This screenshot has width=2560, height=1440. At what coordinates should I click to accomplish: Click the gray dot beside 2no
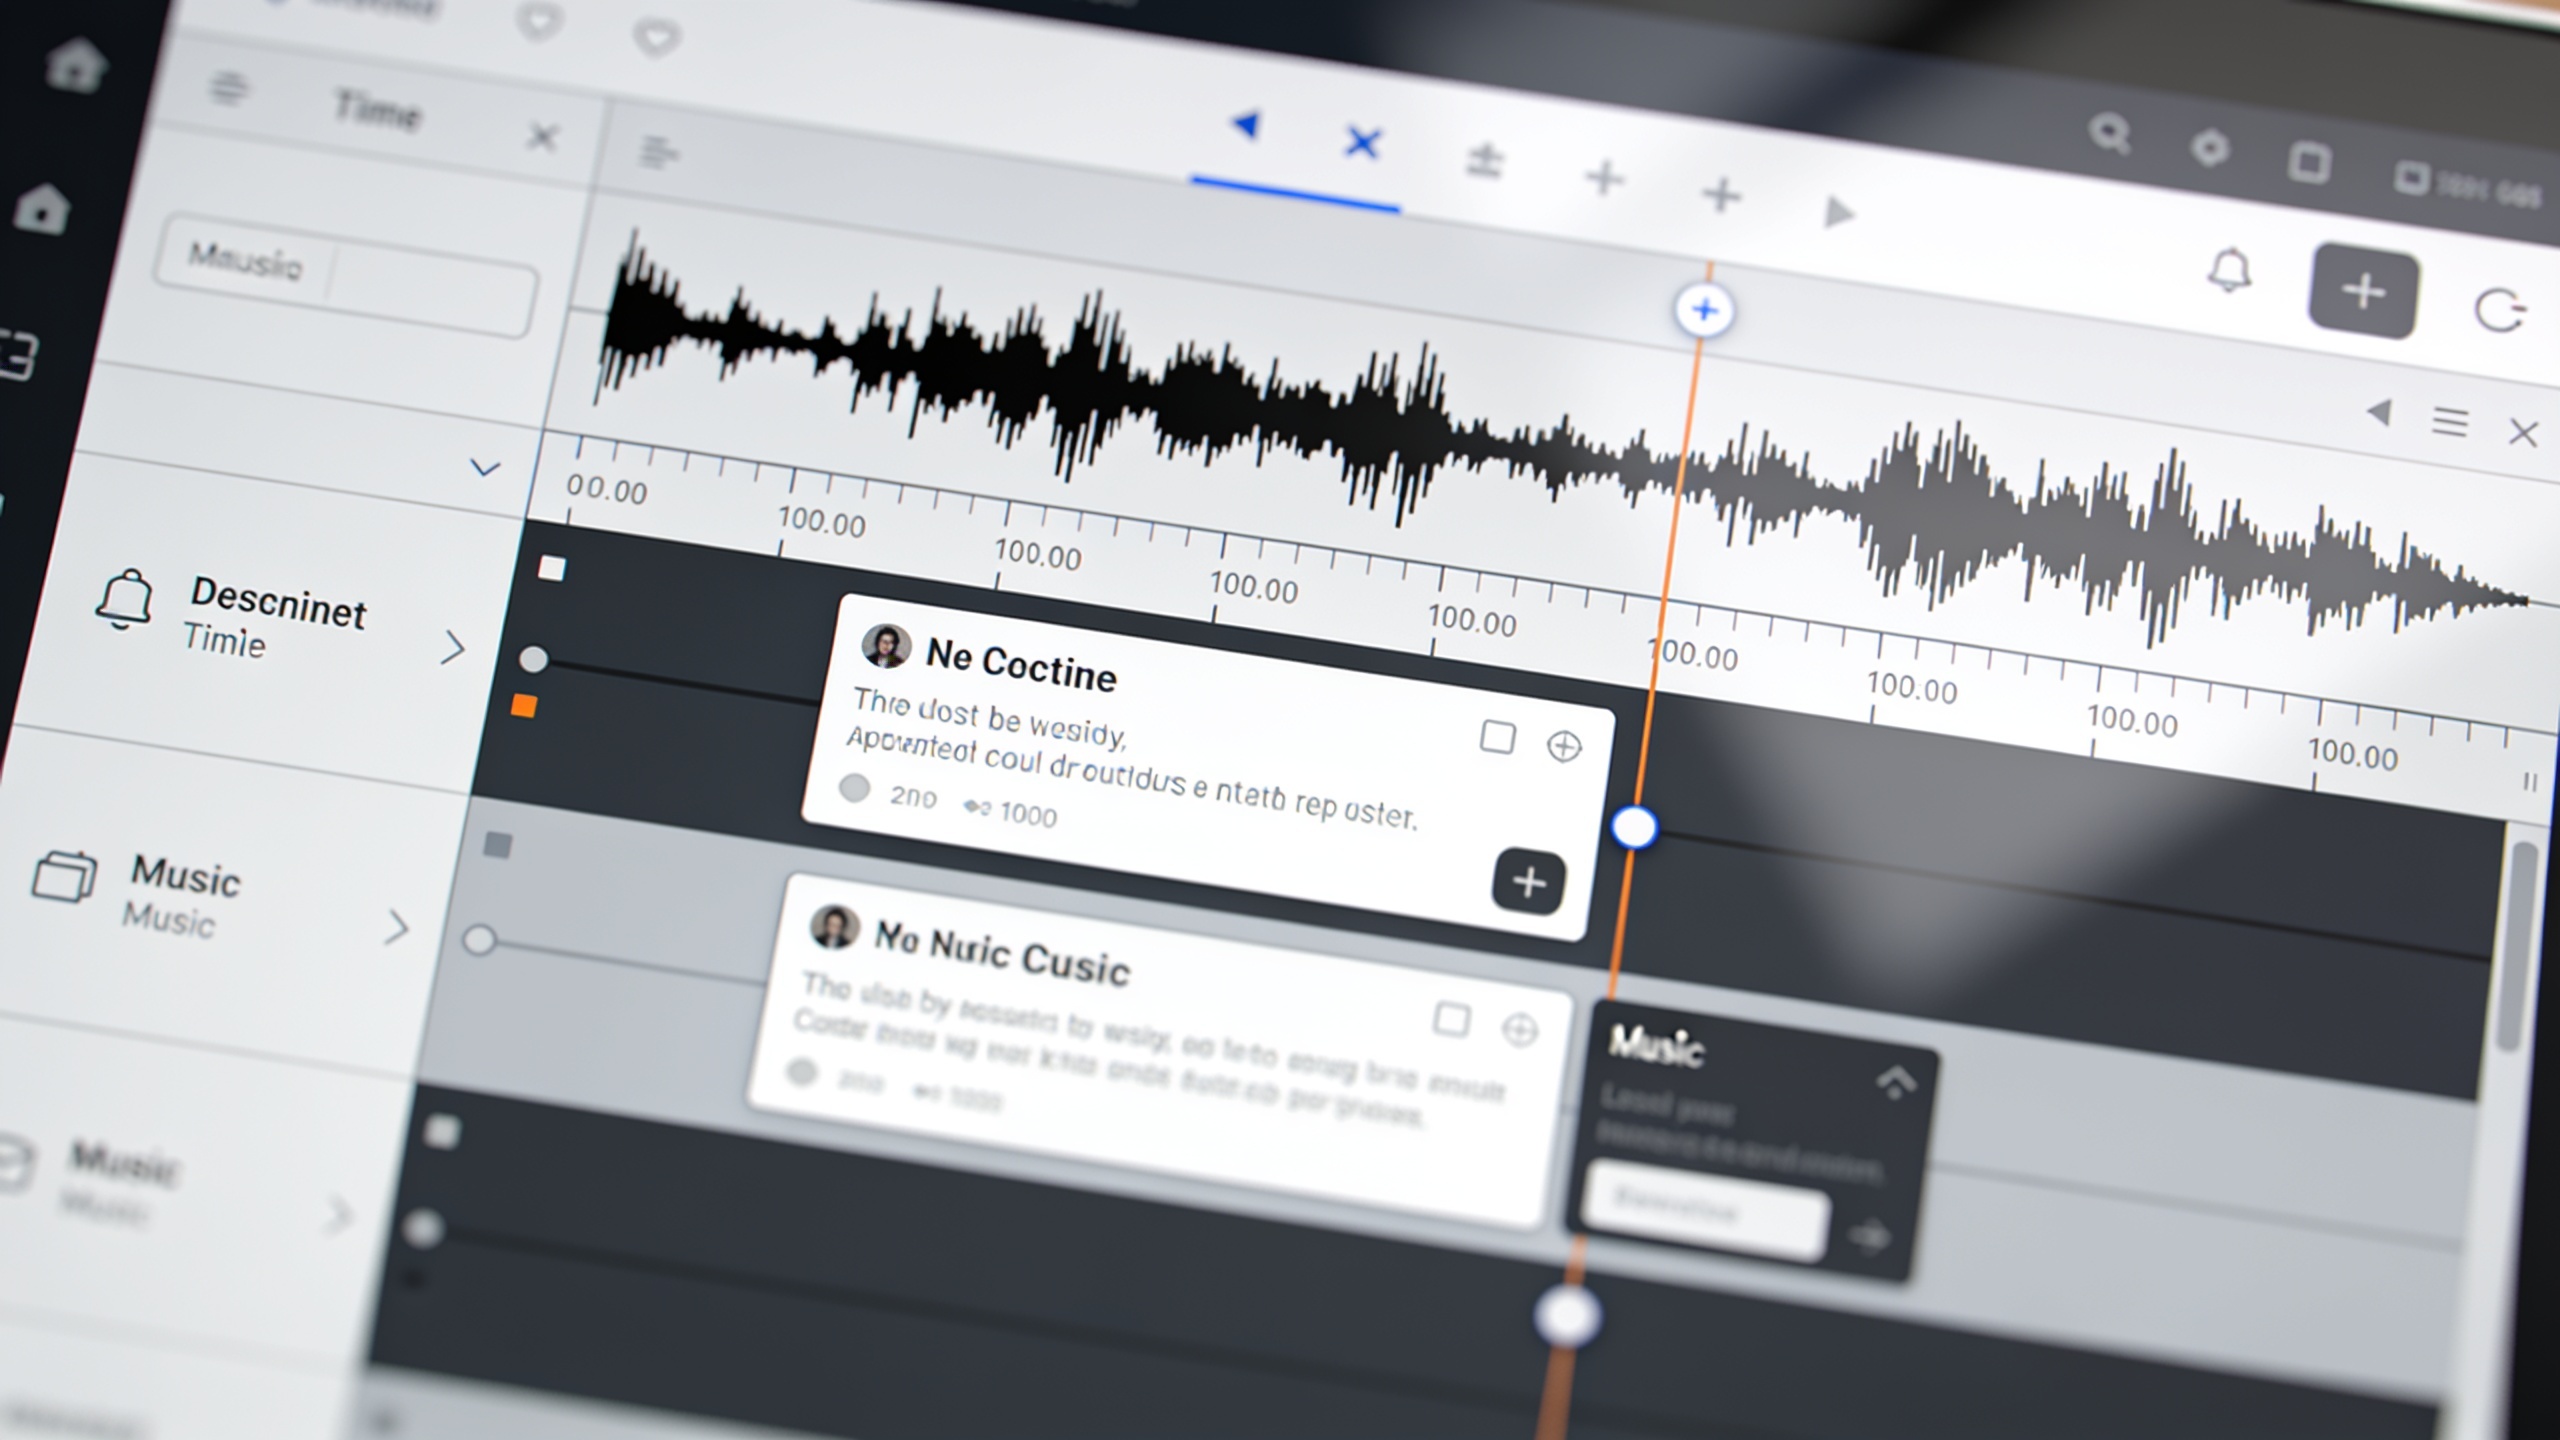(854, 788)
